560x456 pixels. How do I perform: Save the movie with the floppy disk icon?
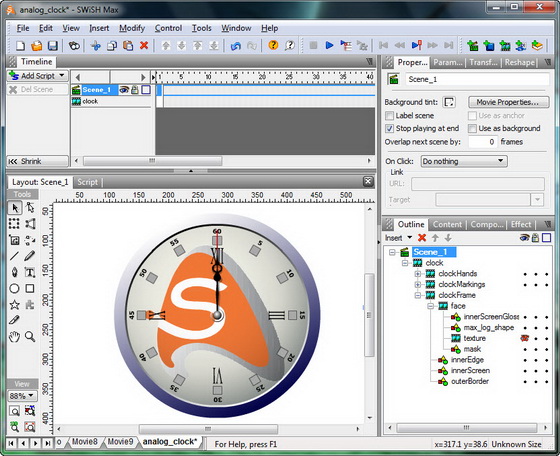pyautogui.click(x=52, y=46)
